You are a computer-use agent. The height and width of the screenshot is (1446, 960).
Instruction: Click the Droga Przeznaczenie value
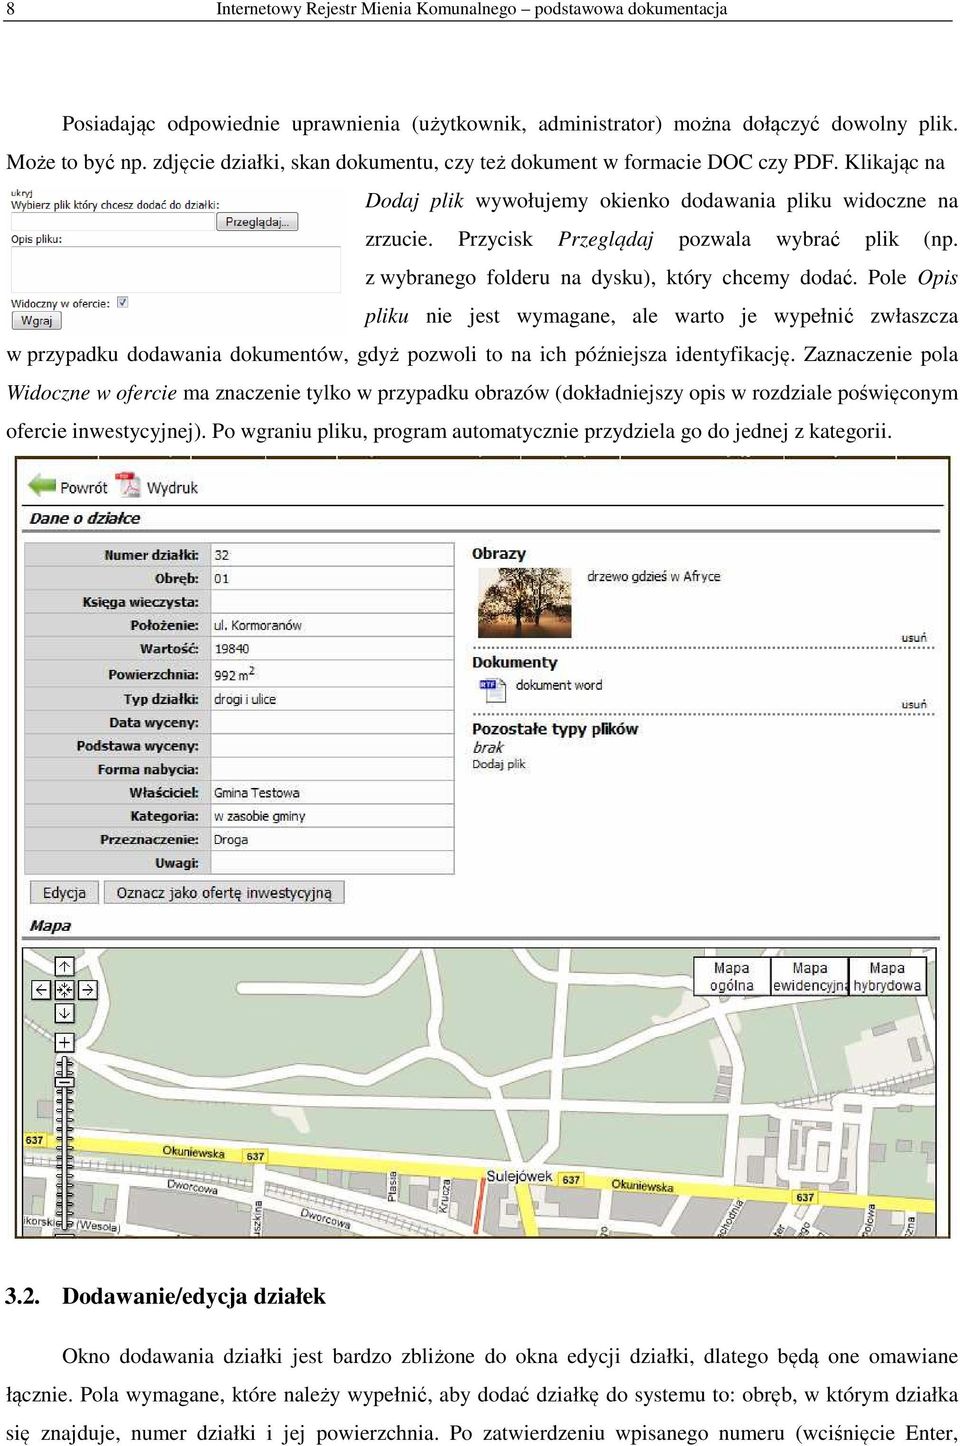[x=231, y=839]
